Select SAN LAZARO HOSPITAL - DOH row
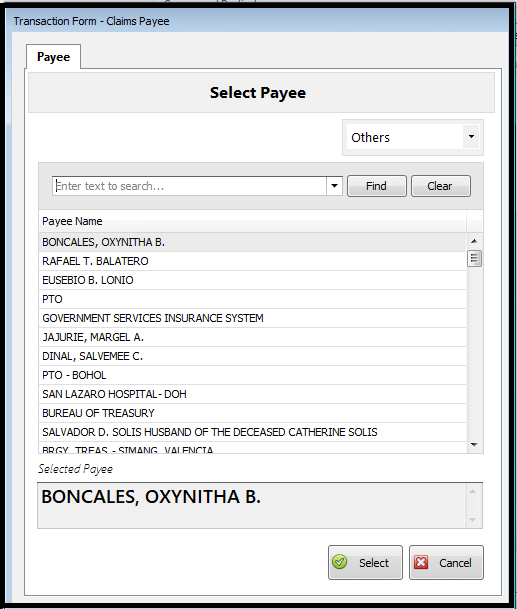 click(252, 394)
